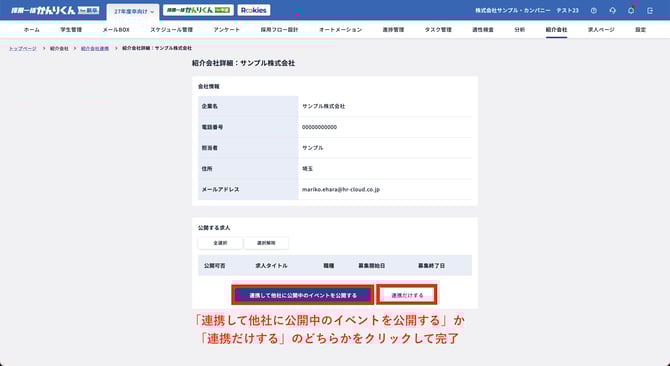Open the help question-mark icon

pos(594,11)
